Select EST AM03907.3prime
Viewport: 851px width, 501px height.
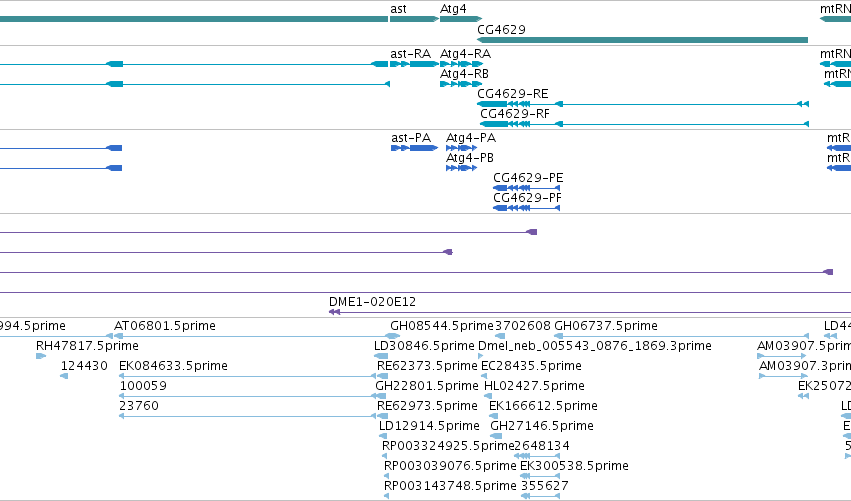tap(805, 366)
